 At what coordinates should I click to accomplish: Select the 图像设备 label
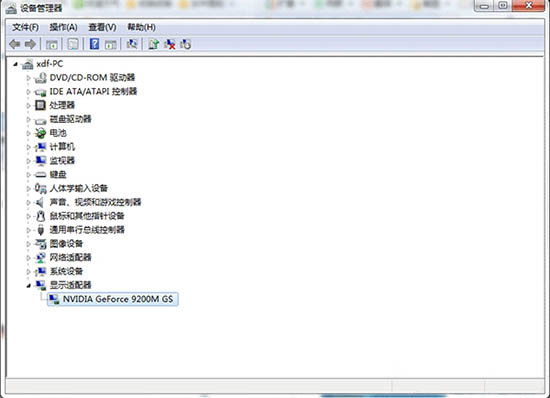(x=66, y=244)
